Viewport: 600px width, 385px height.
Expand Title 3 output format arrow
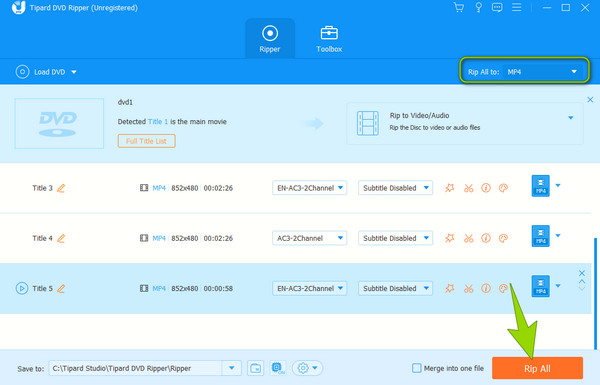point(558,185)
